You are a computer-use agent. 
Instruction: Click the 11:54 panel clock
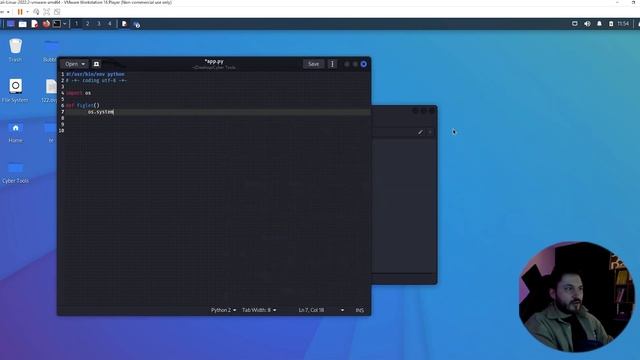623,24
